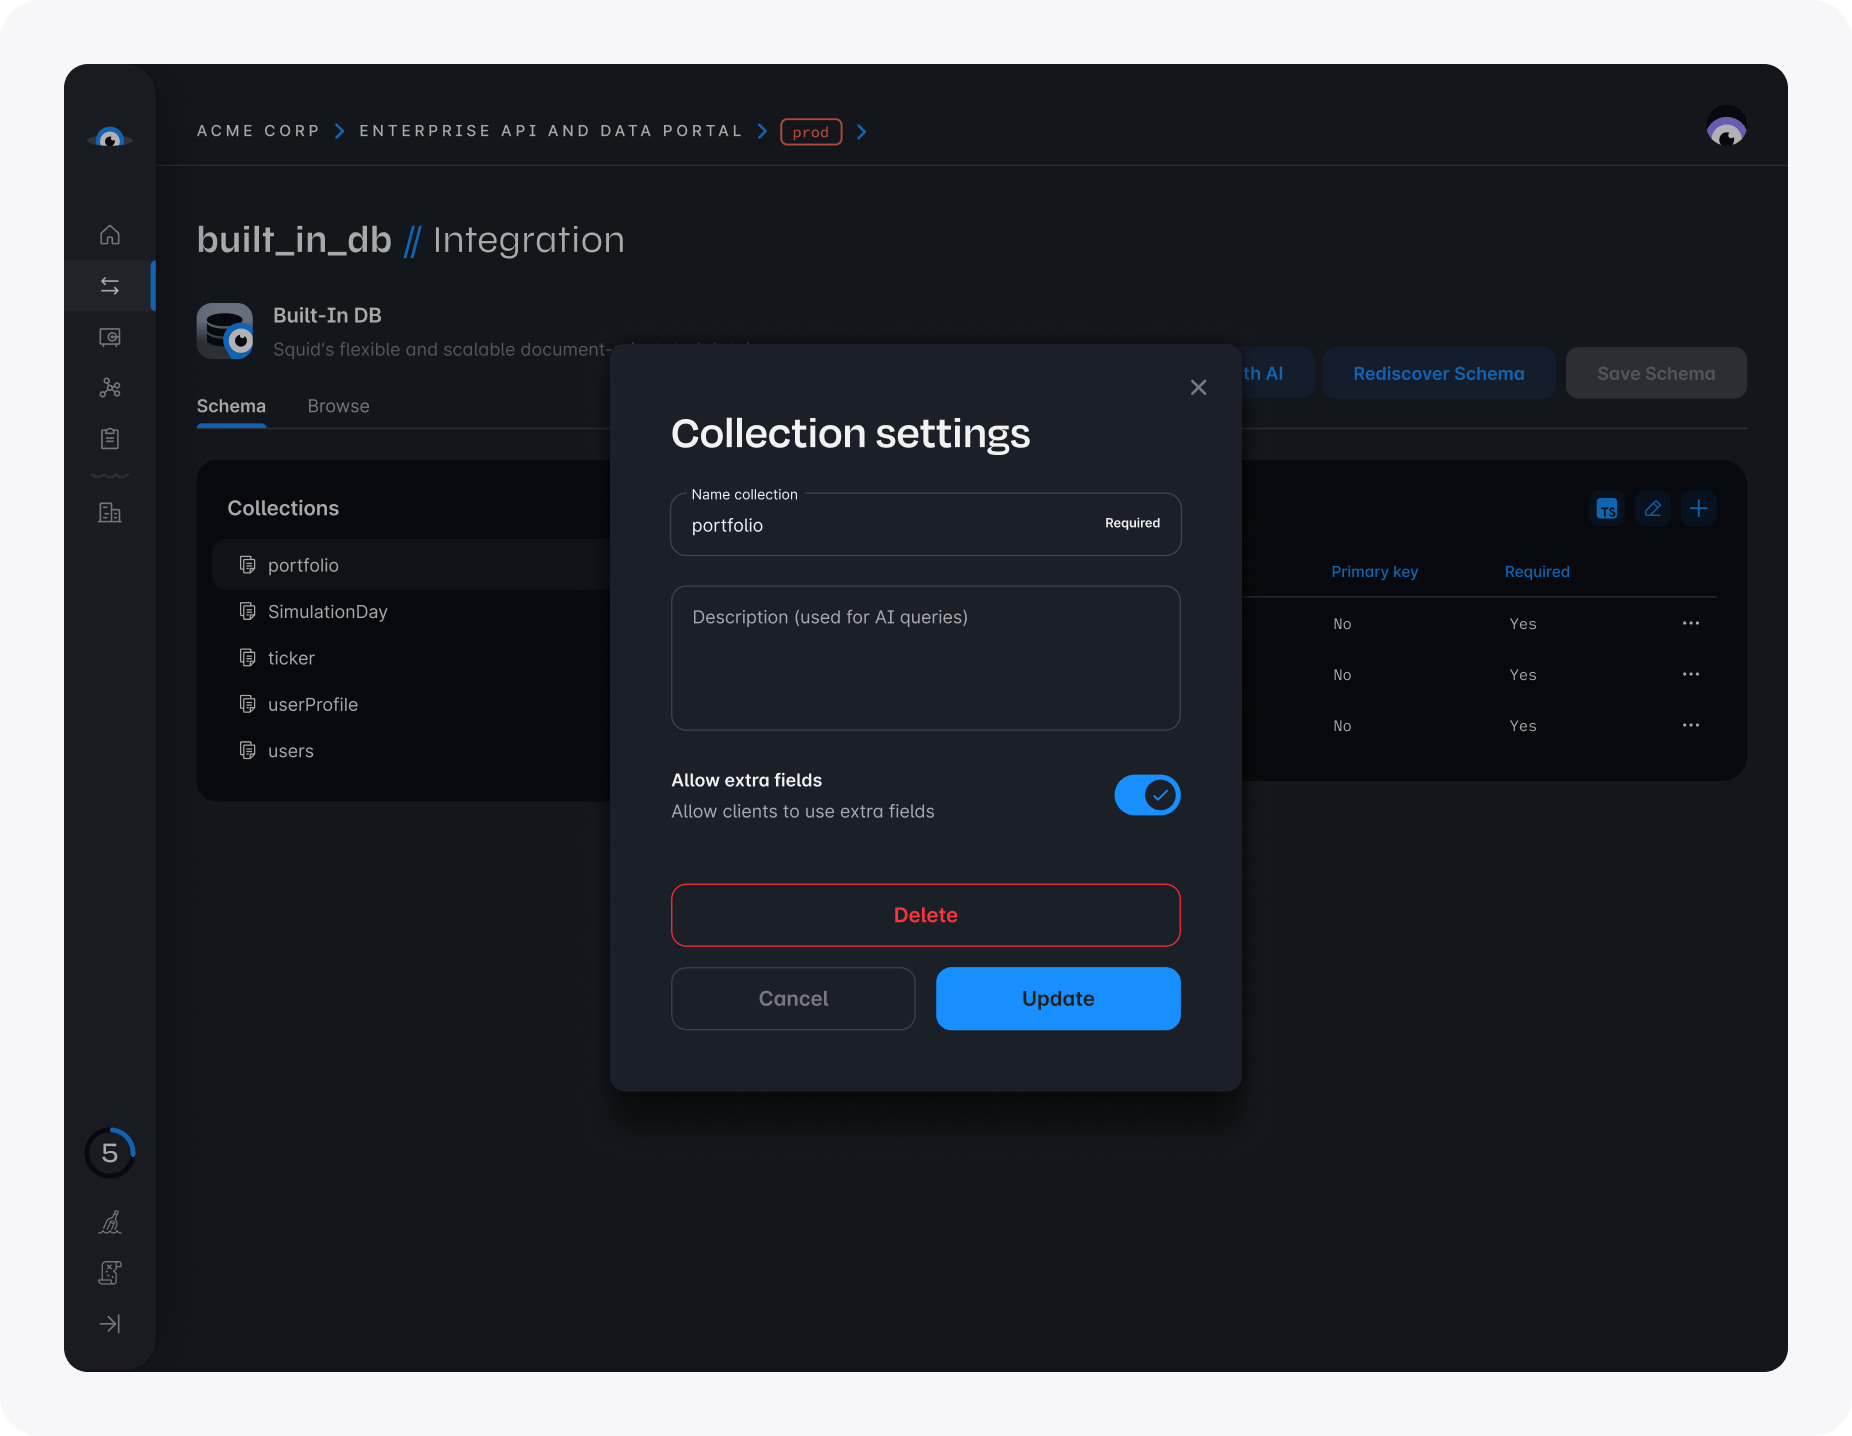Open the building organization sidebar icon
The width and height of the screenshot is (1852, 1436).
click(x=110, y=513)
